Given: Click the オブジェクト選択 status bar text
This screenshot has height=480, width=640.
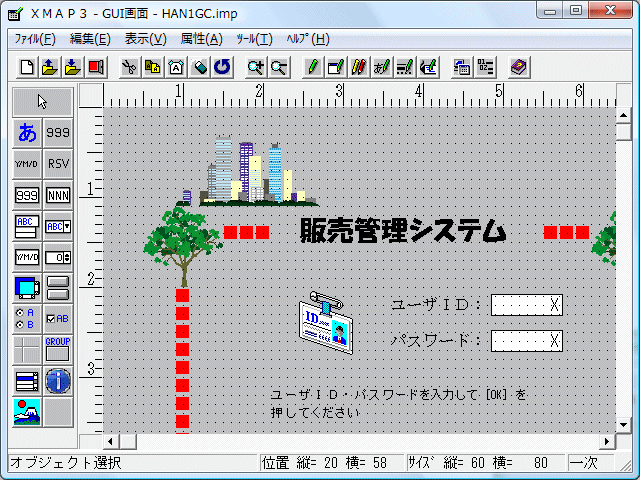Looking at the screenshot, I should (66, 462).
